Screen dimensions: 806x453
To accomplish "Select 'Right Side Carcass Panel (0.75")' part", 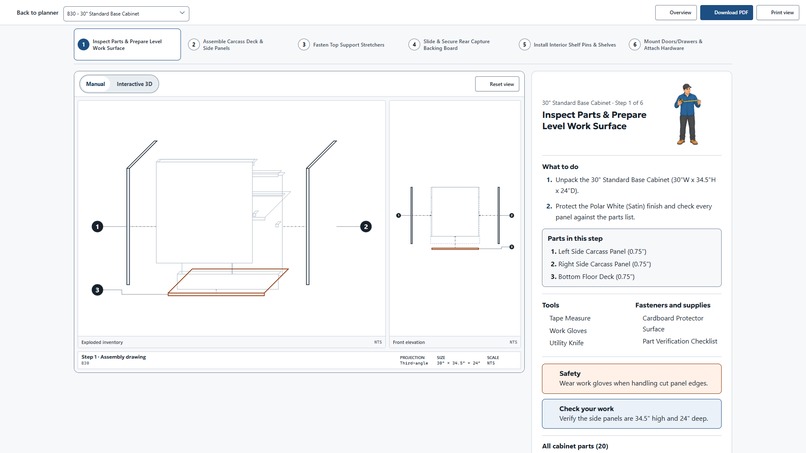I will tap(604, 264).
